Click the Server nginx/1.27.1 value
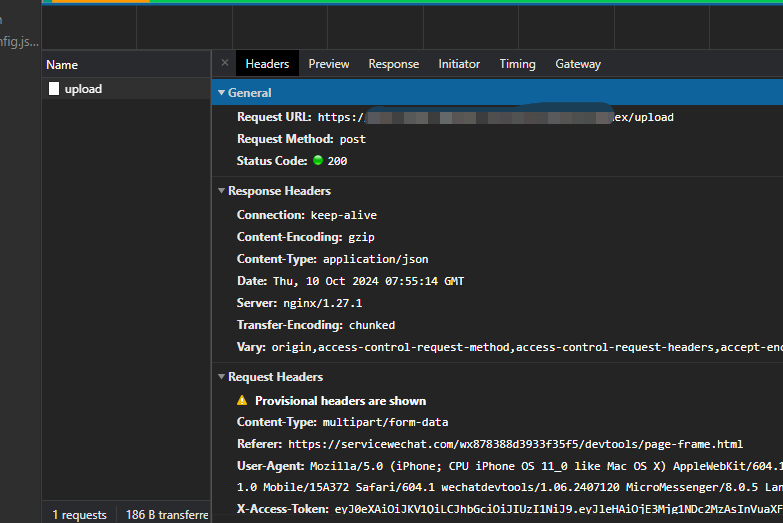The image size is (783, 523). click(323, 303)
